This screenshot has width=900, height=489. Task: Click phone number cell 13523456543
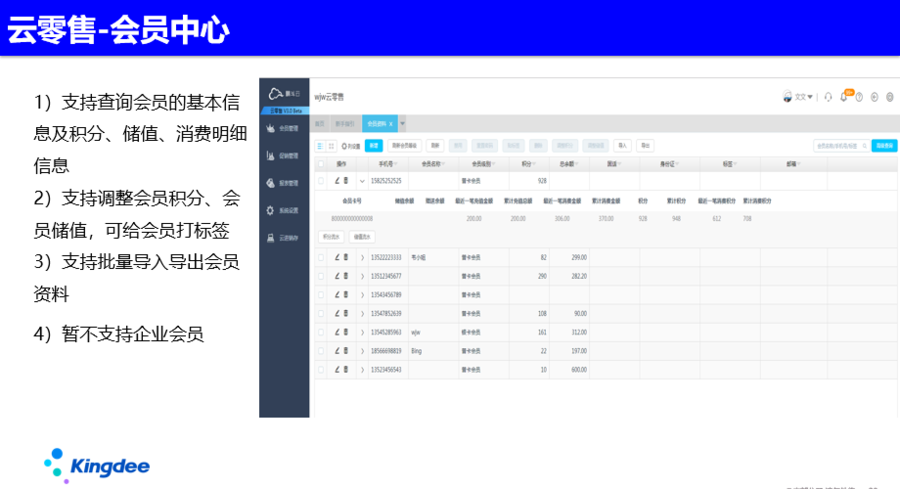[x=386, y=370]
